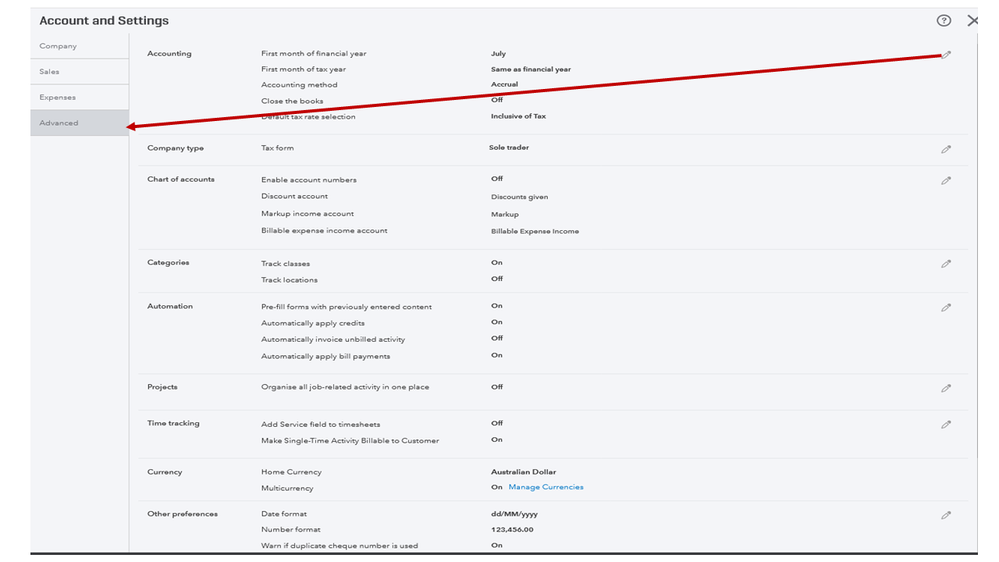Click the Accounting section edit pencil
The image size is (999, 562).
tap(946, 55)
